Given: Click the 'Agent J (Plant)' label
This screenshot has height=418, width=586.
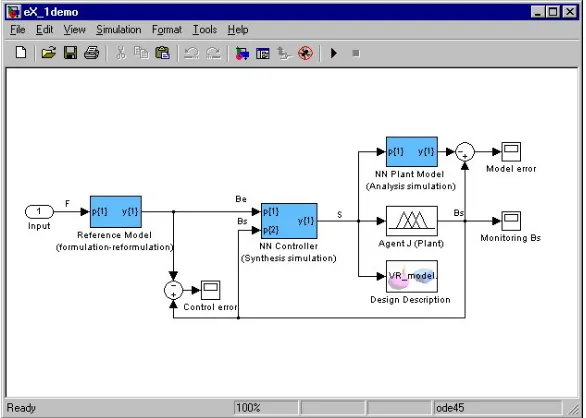Looking at the screenshot, I should click(x=411, y=244).
